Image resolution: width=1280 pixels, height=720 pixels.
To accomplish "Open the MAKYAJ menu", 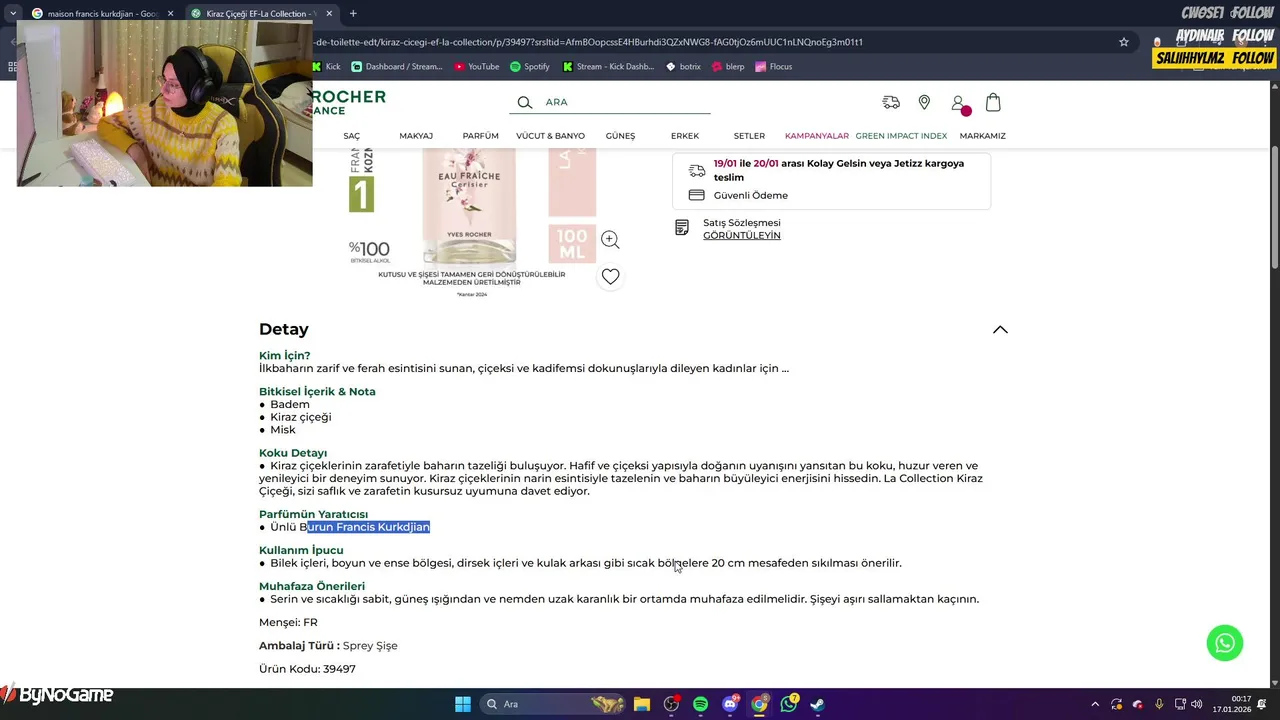I will tap(416, 136).
